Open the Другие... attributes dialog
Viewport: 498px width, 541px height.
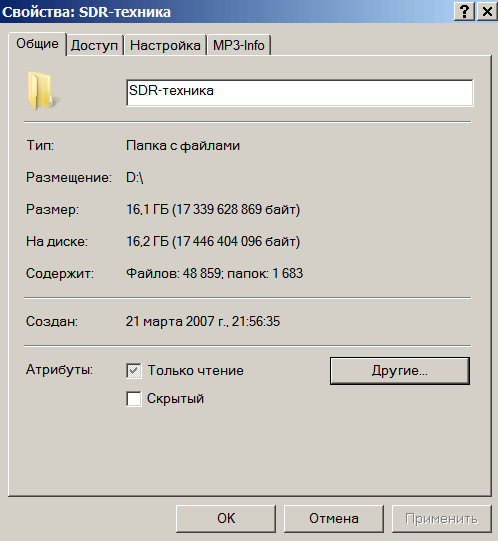coord(400,371)
